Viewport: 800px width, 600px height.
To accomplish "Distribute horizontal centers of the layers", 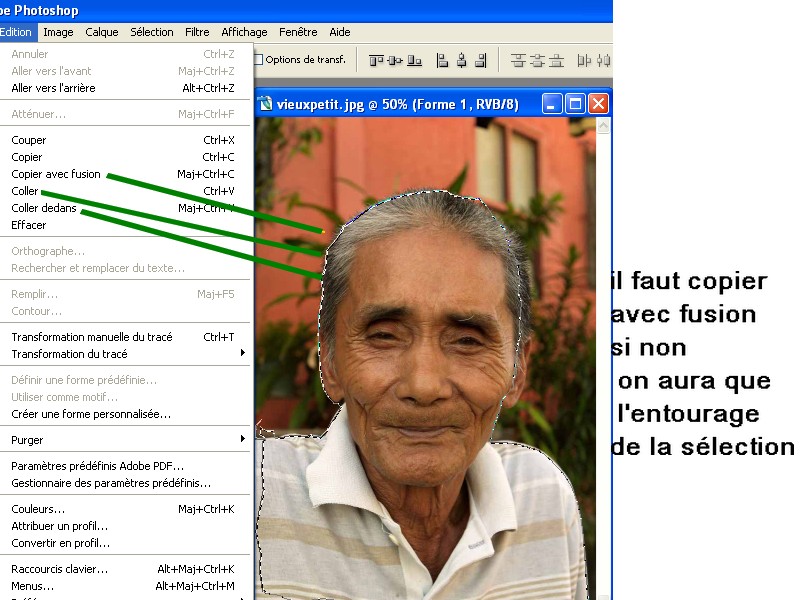I will point(603,61).
